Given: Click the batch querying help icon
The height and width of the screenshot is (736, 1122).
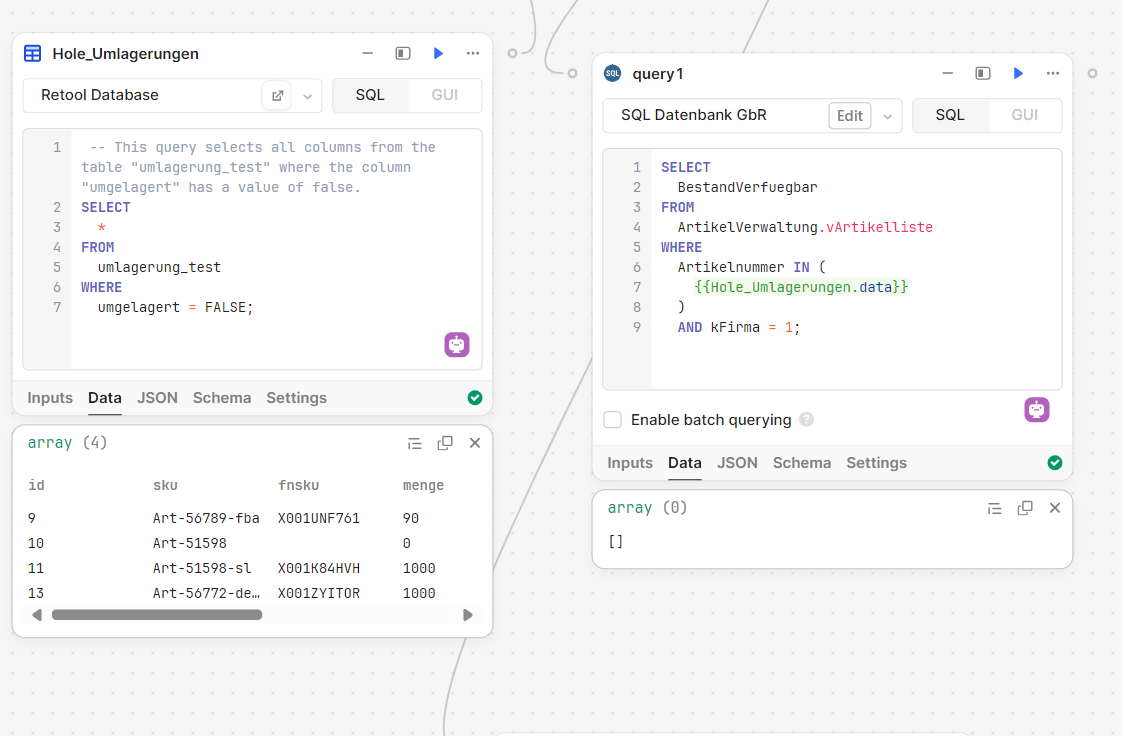Looking at the screenshot, I should [x=806, y=420].
